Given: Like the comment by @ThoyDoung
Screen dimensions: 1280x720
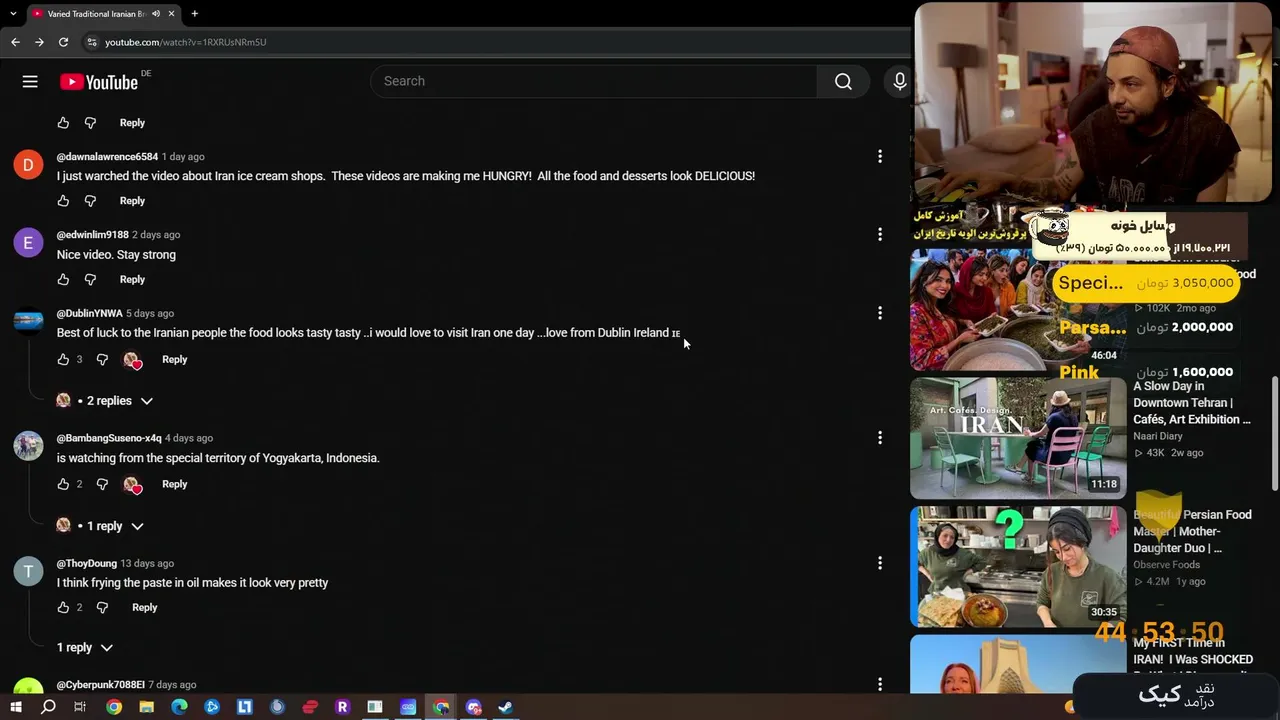Looking at the screenshot, I should tap(63, 608).
